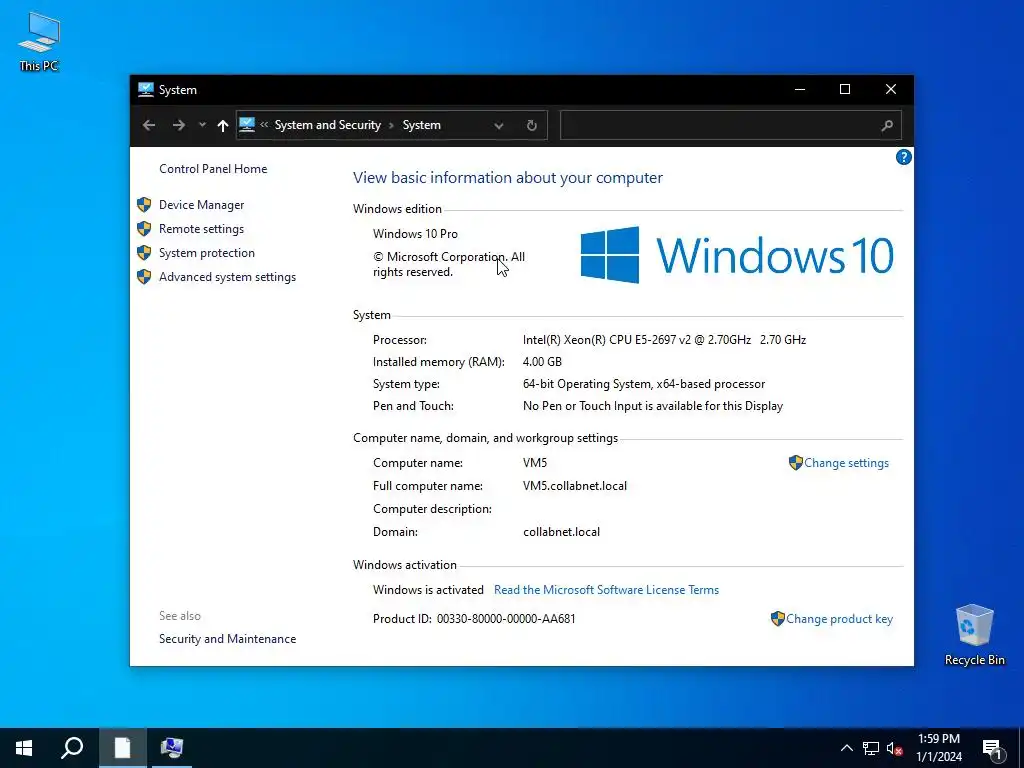Click the RAM value '4.00 GB'
This screenshot has height=768, width=1024.
point(542,362)
